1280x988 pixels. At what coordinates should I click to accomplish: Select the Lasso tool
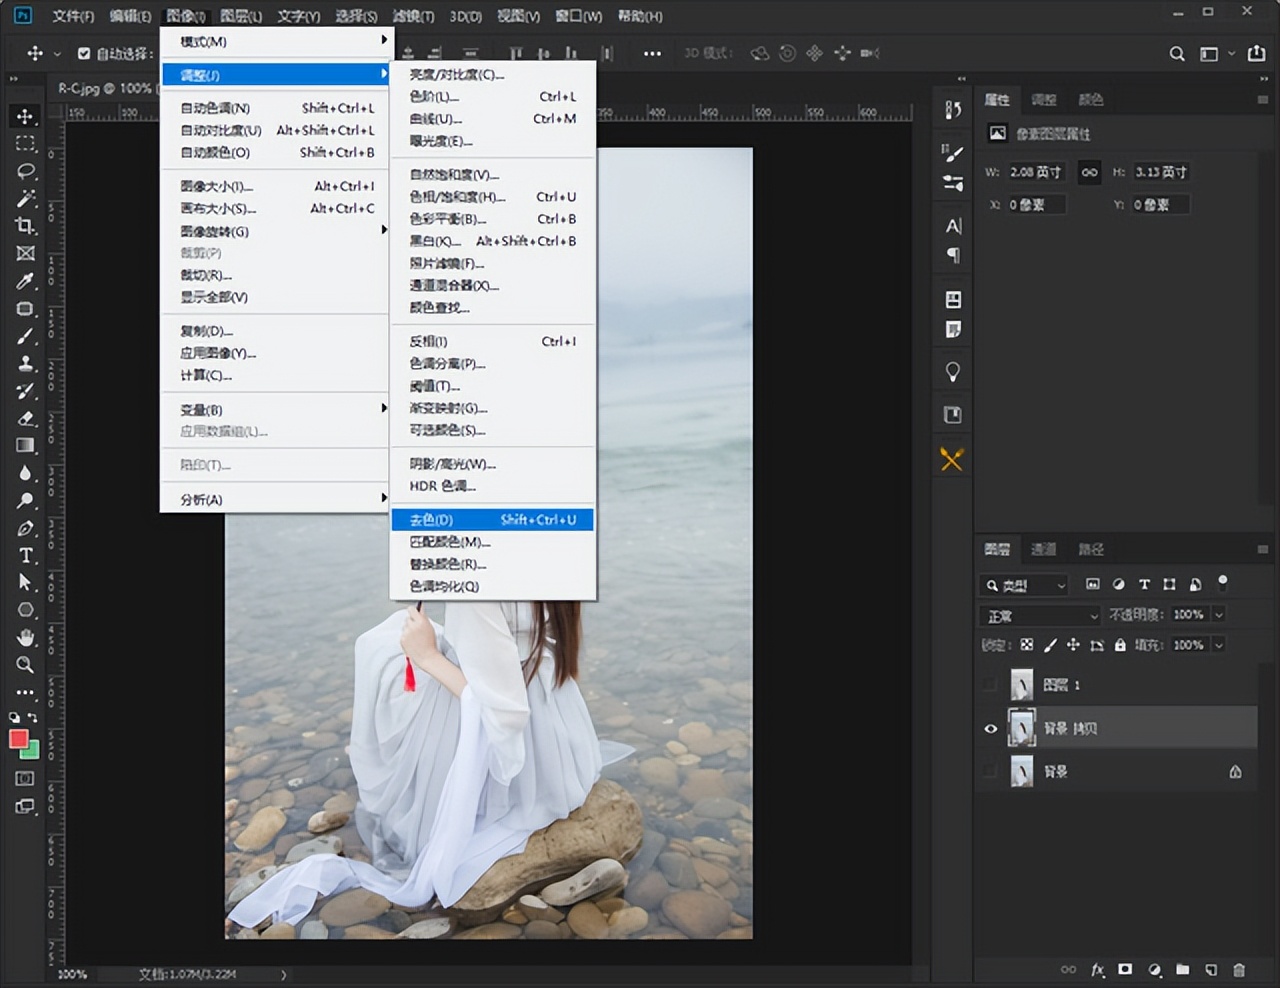point(26,171)
